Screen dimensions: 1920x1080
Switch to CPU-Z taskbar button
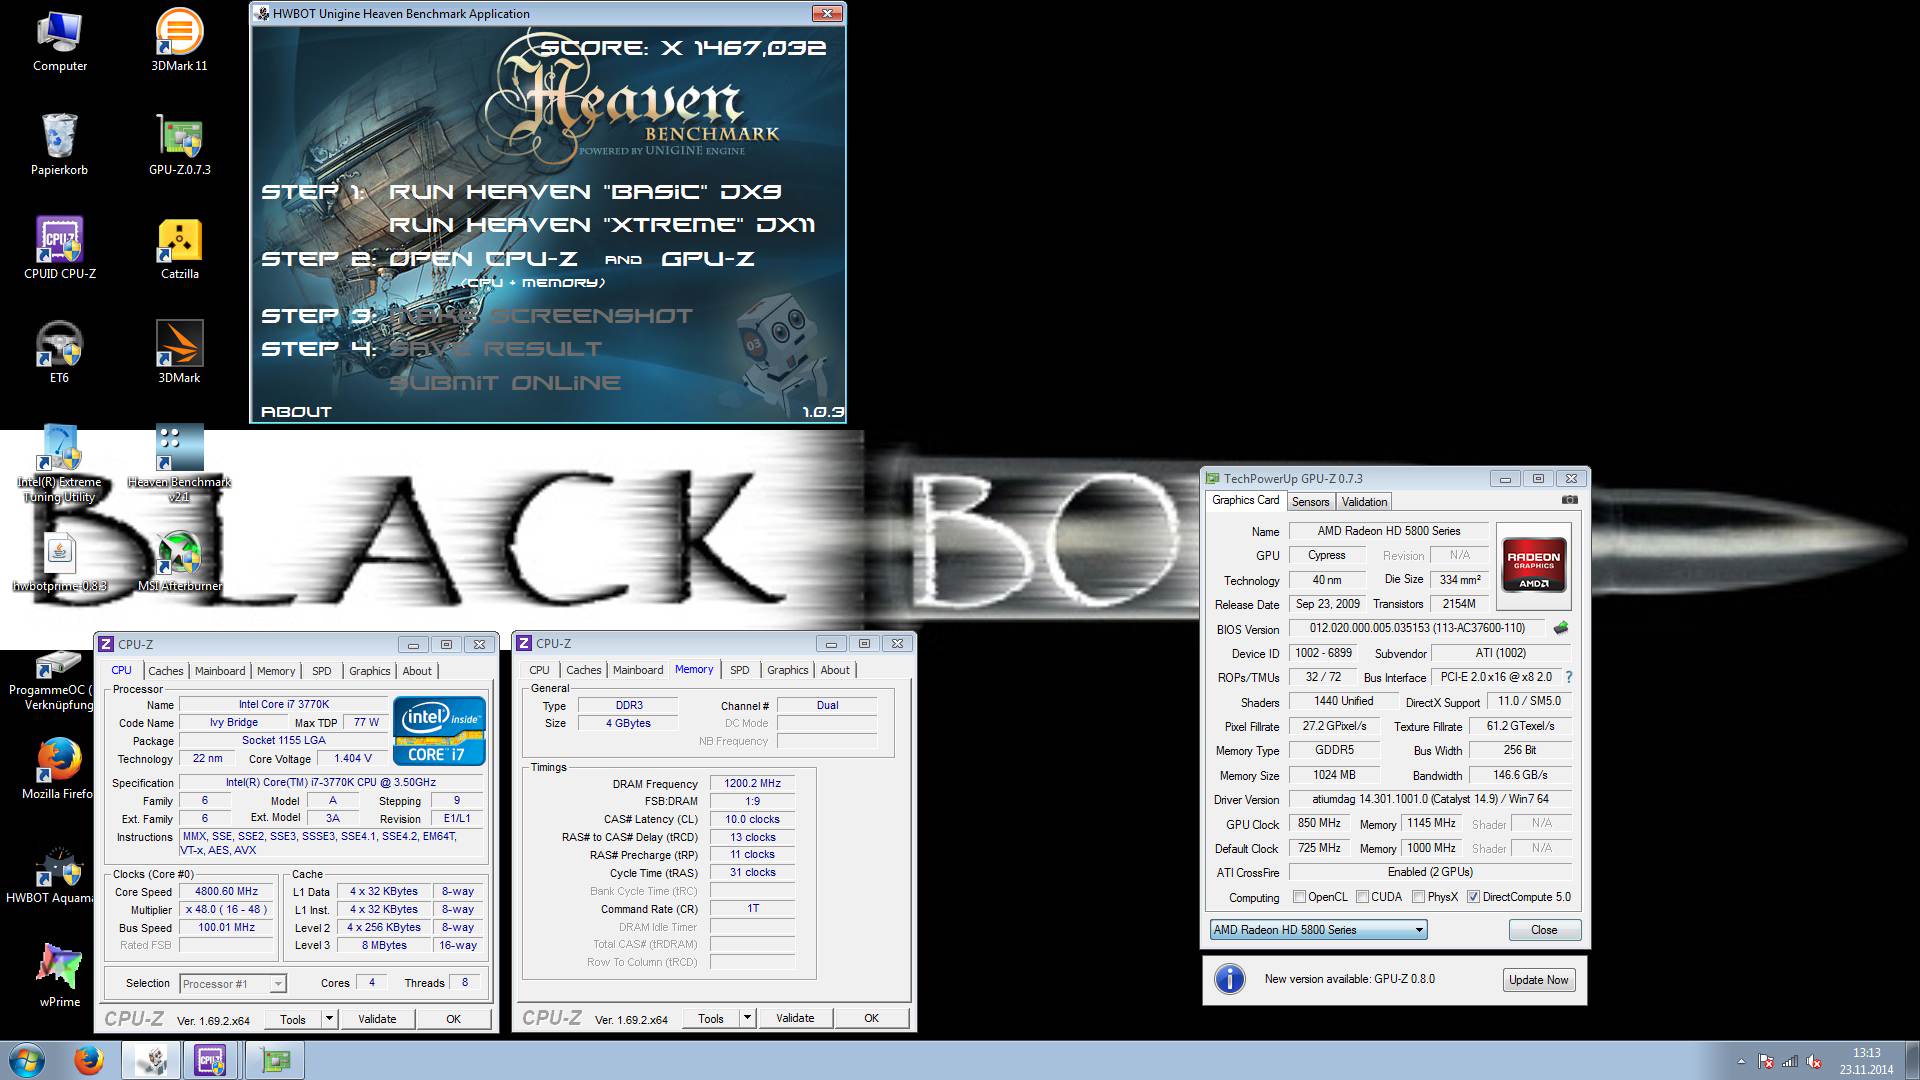[210, 1060]
